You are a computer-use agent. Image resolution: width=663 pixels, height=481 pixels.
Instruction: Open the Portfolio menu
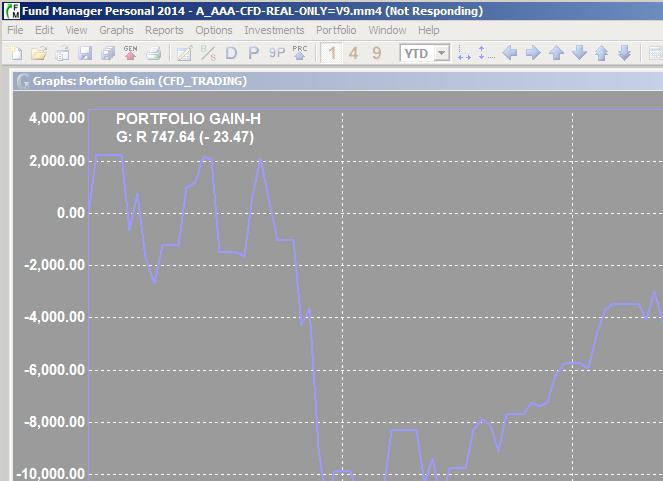tap(336, 30)
